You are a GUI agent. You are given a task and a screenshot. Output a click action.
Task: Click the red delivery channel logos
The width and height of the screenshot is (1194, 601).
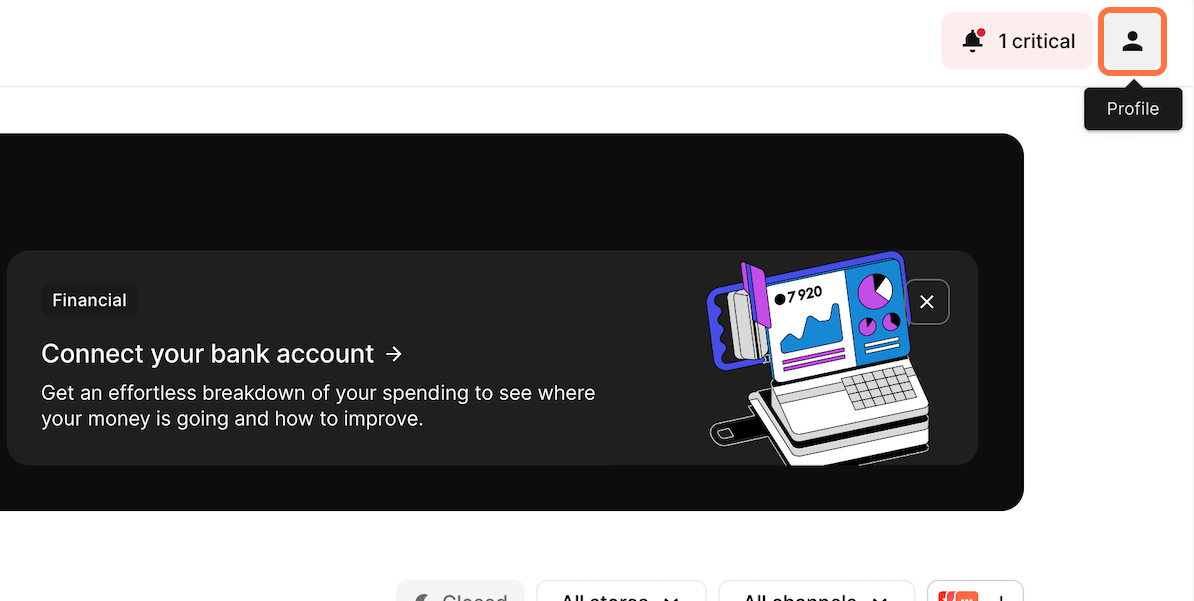pyautogui.click(x=958, y=596)
